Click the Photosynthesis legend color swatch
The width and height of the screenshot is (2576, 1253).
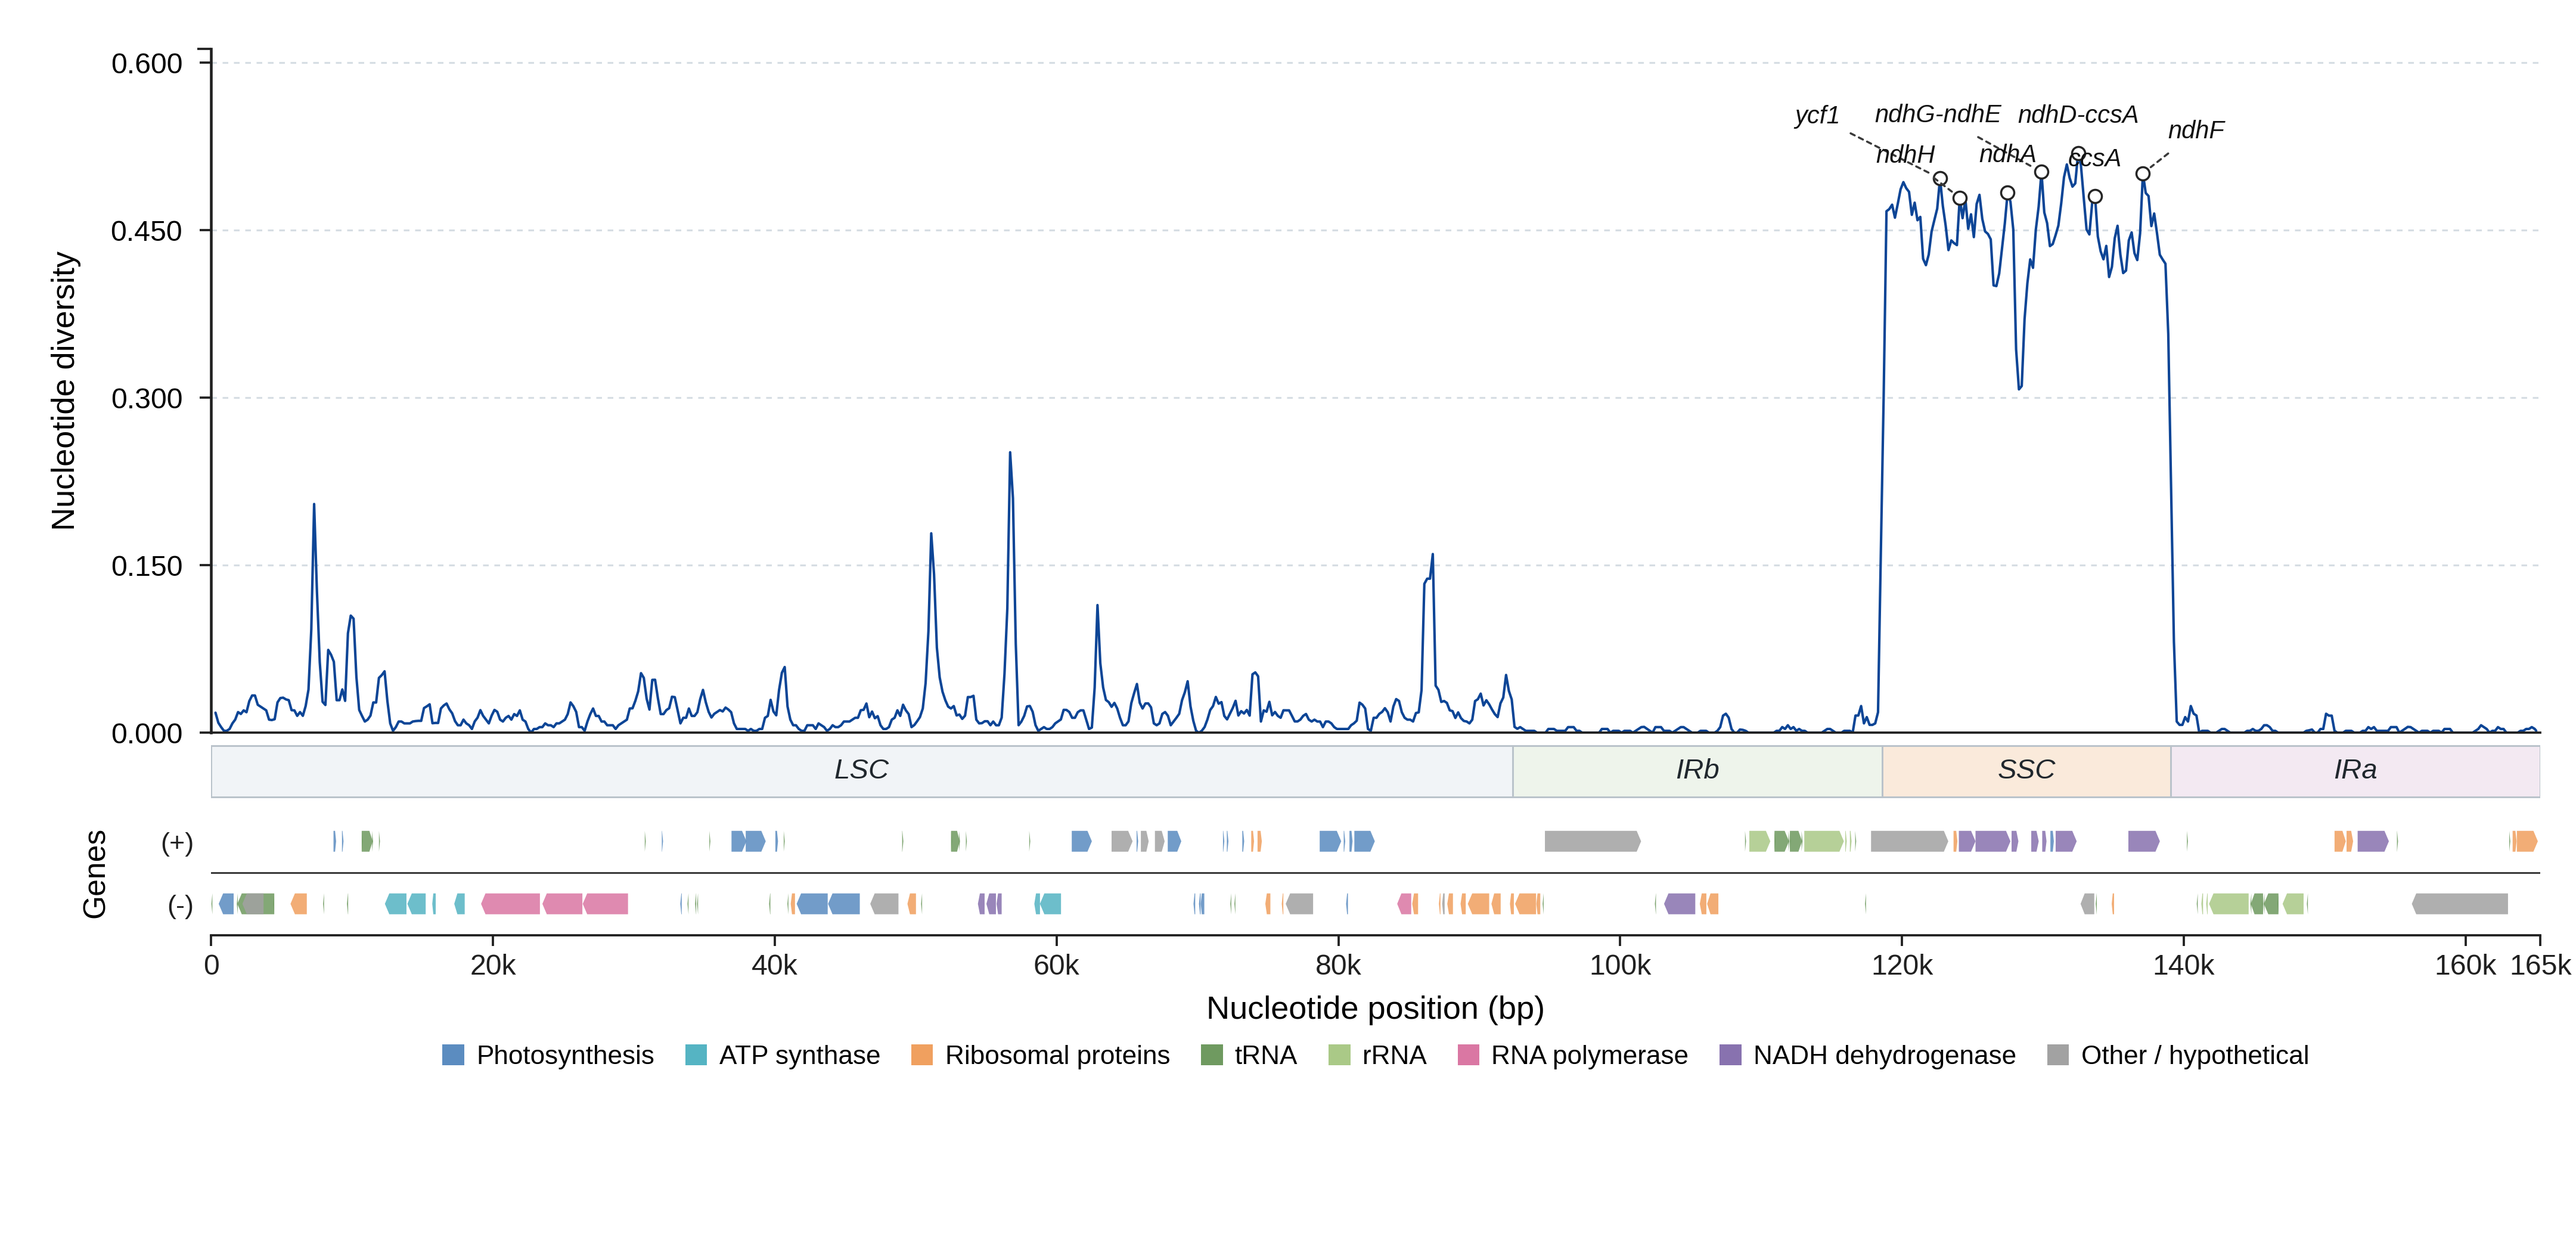click(x=453, y=1055)
